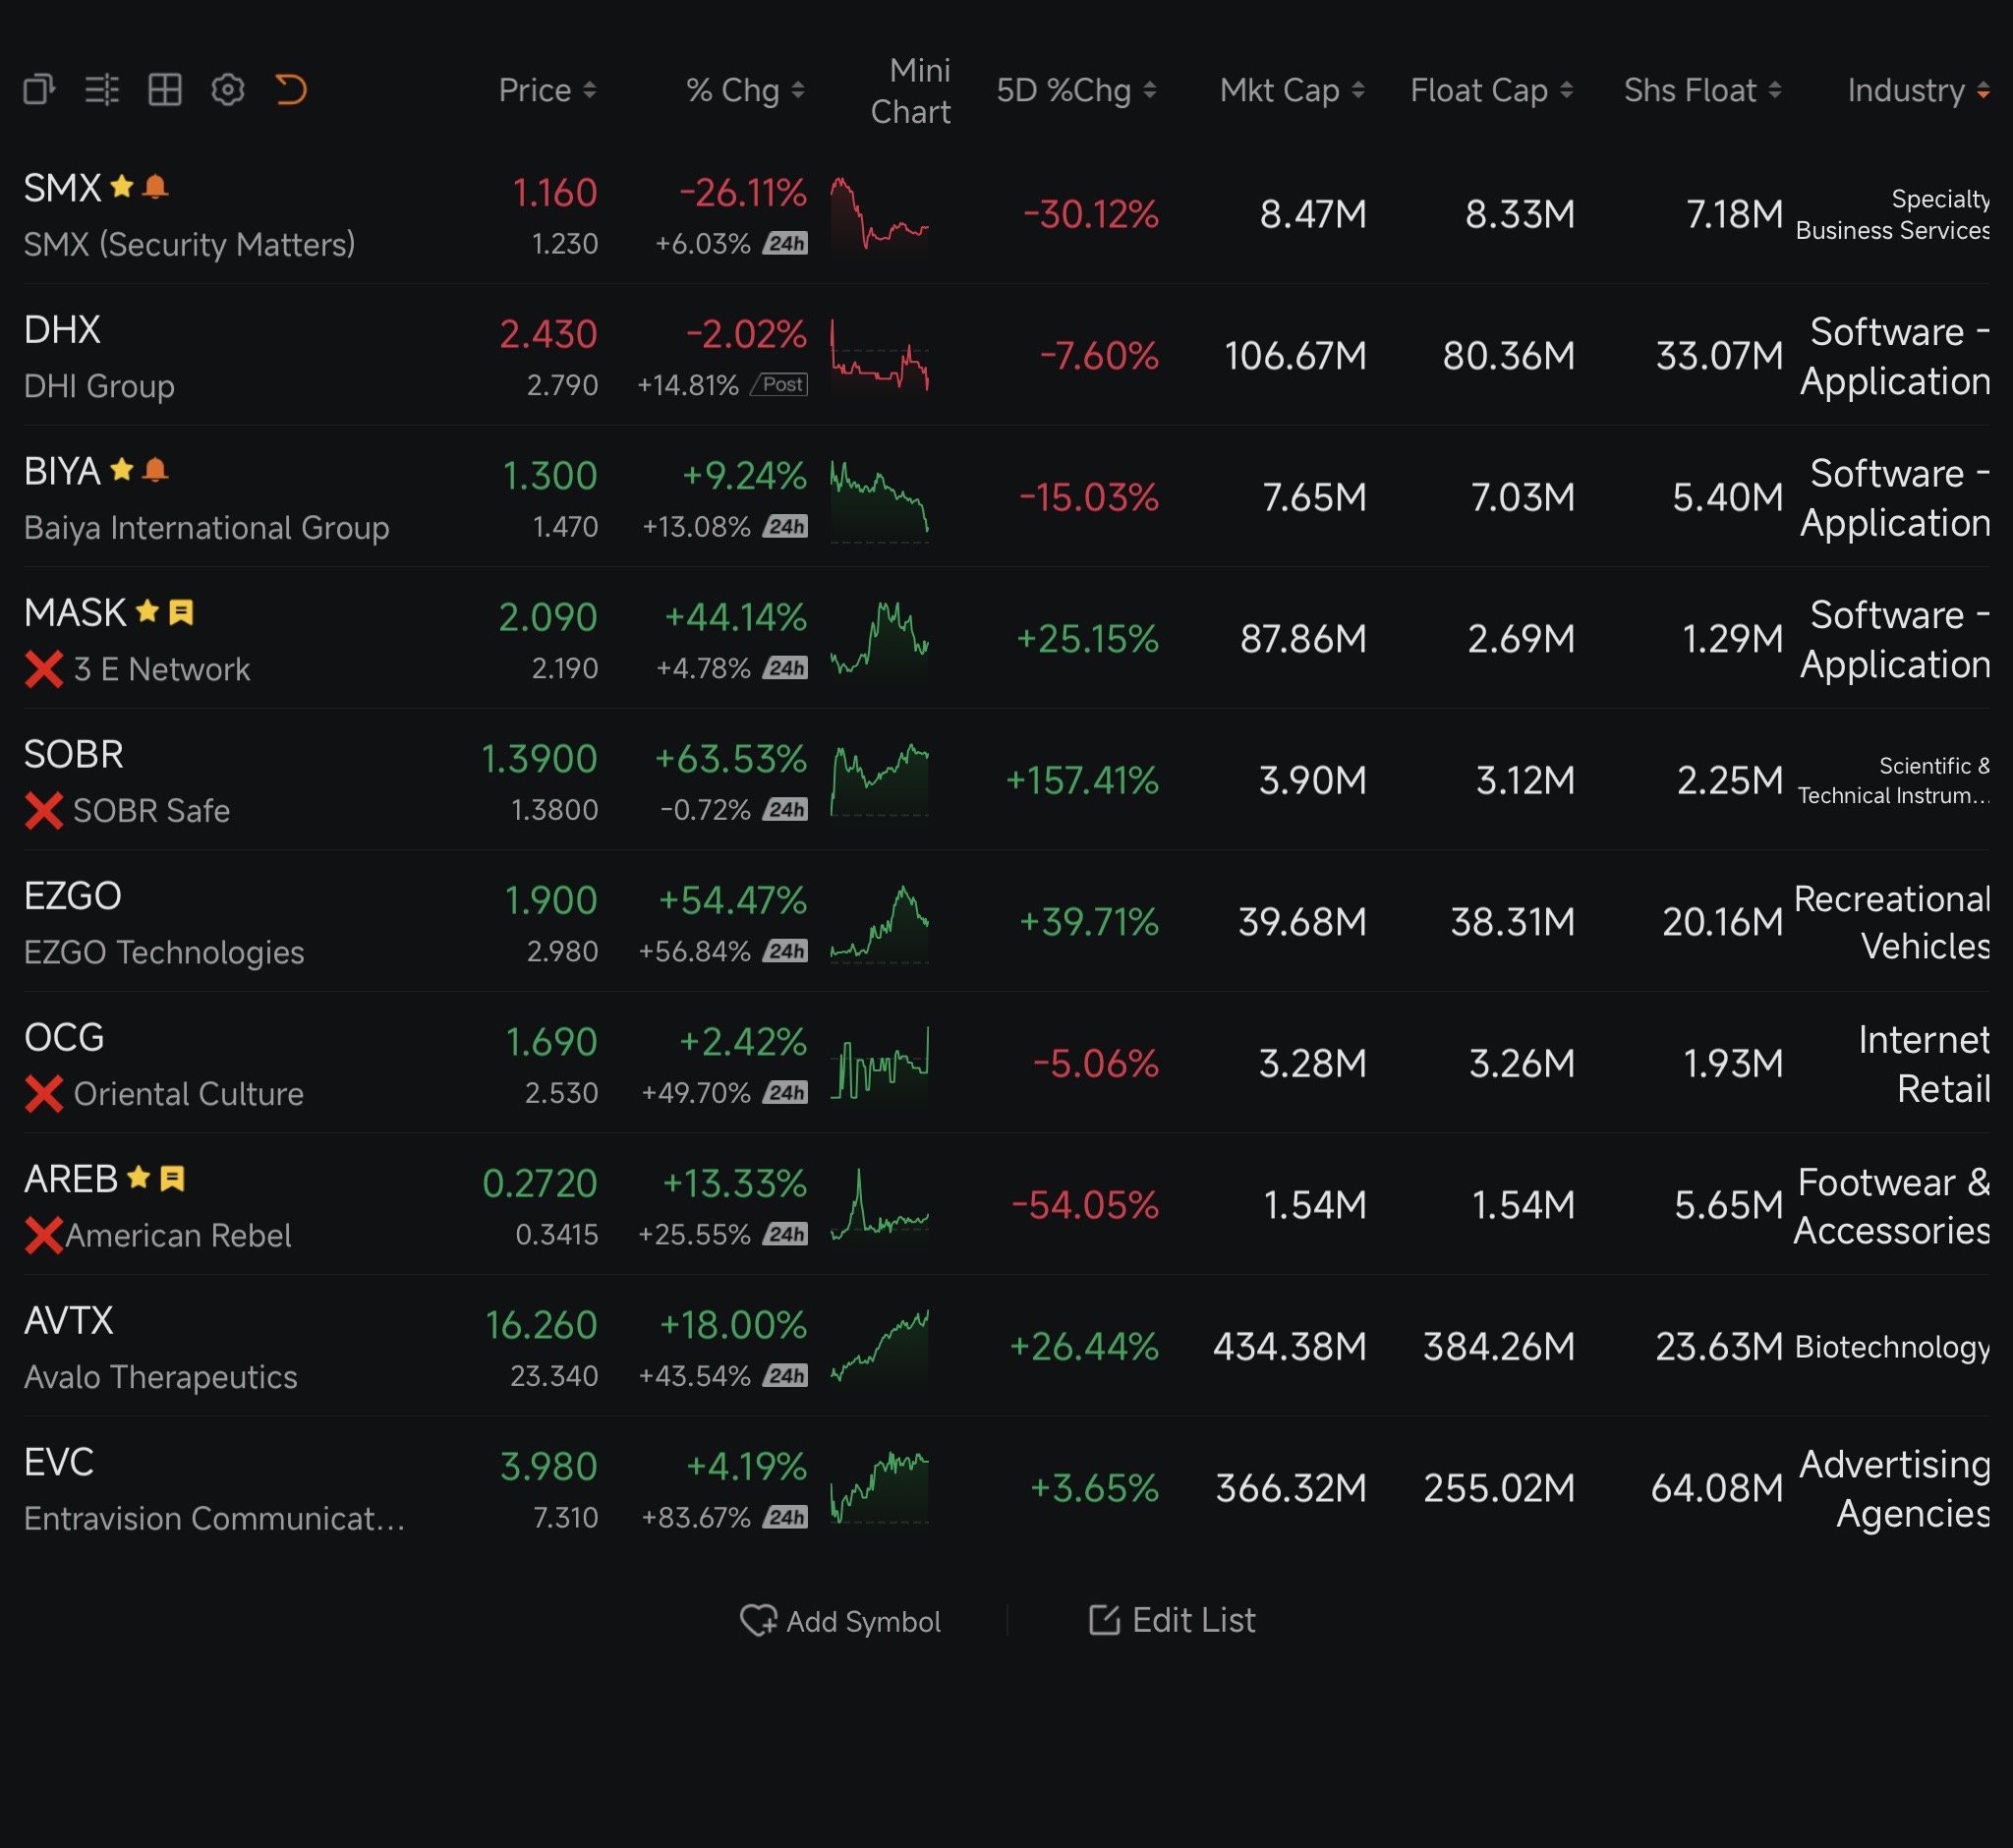This screenshot has width=2013, height=1848.
Task: Open the AVTX mini chart
Action: tap(880, 1346)
